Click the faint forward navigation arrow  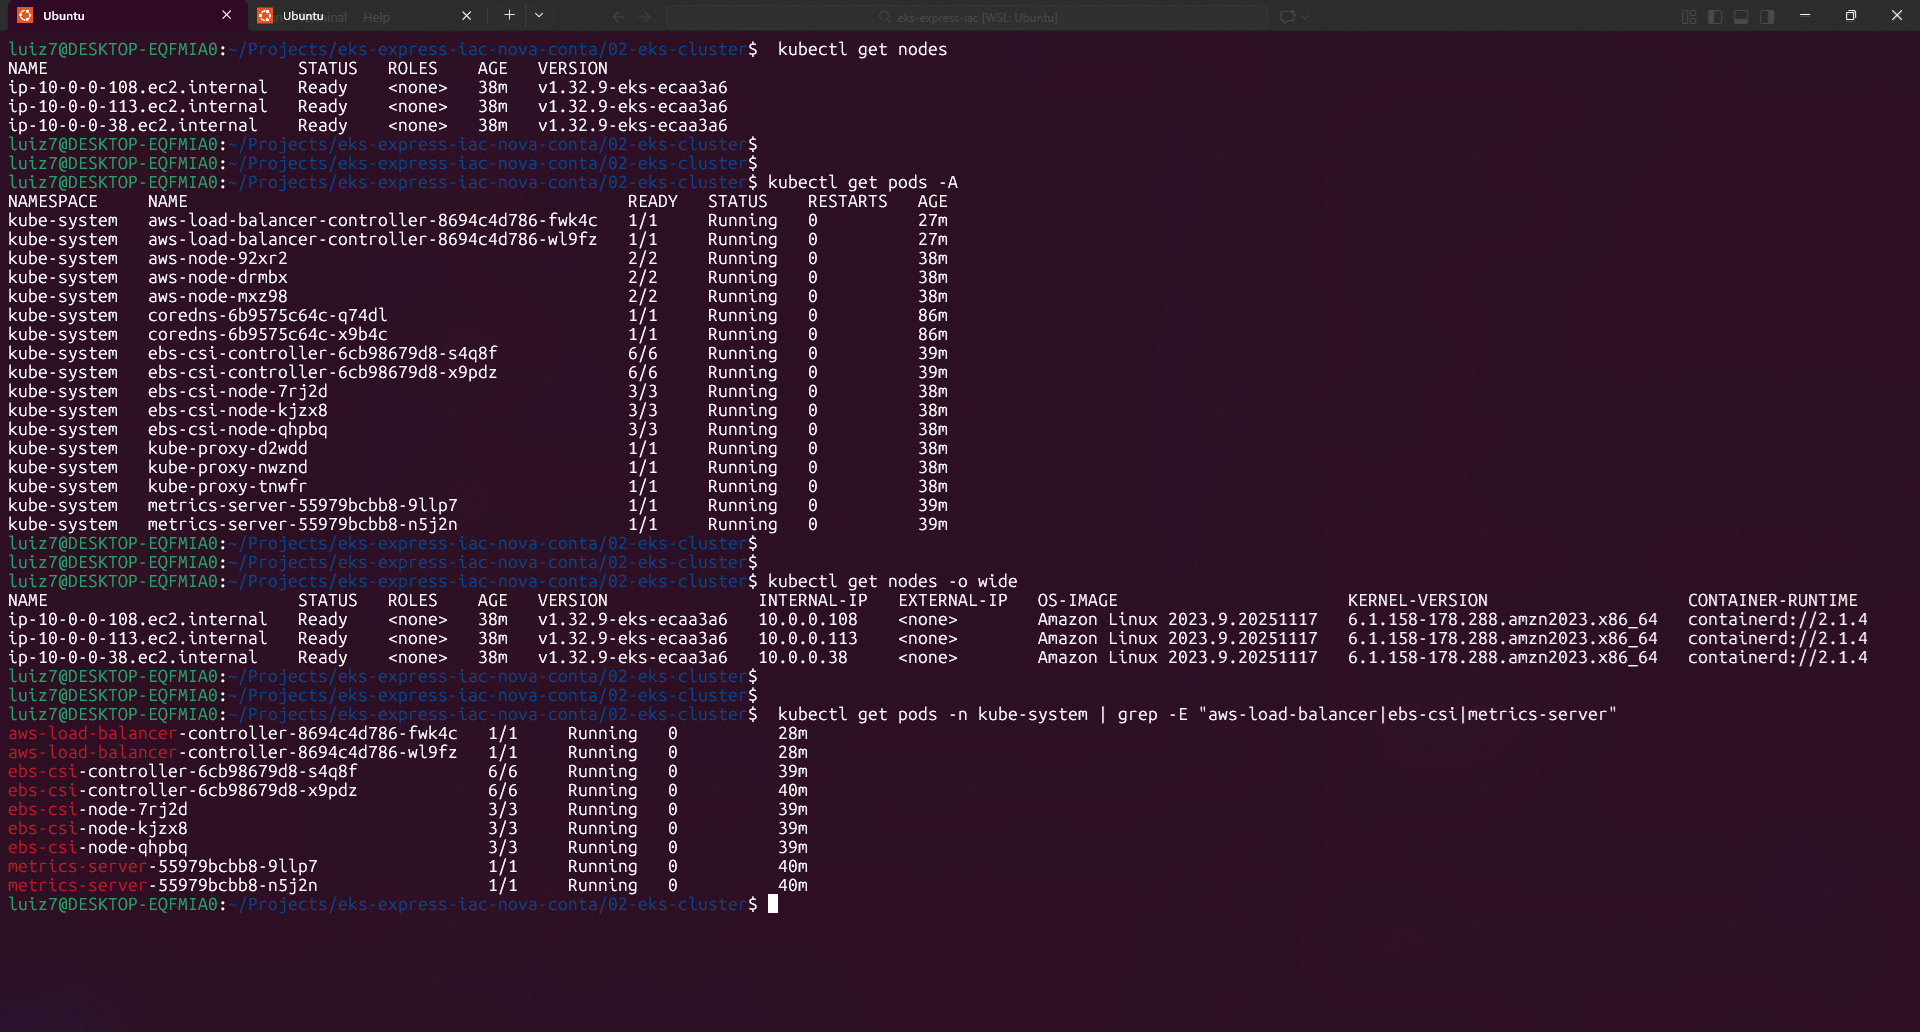pyautogui.click(x=645, y=17)
